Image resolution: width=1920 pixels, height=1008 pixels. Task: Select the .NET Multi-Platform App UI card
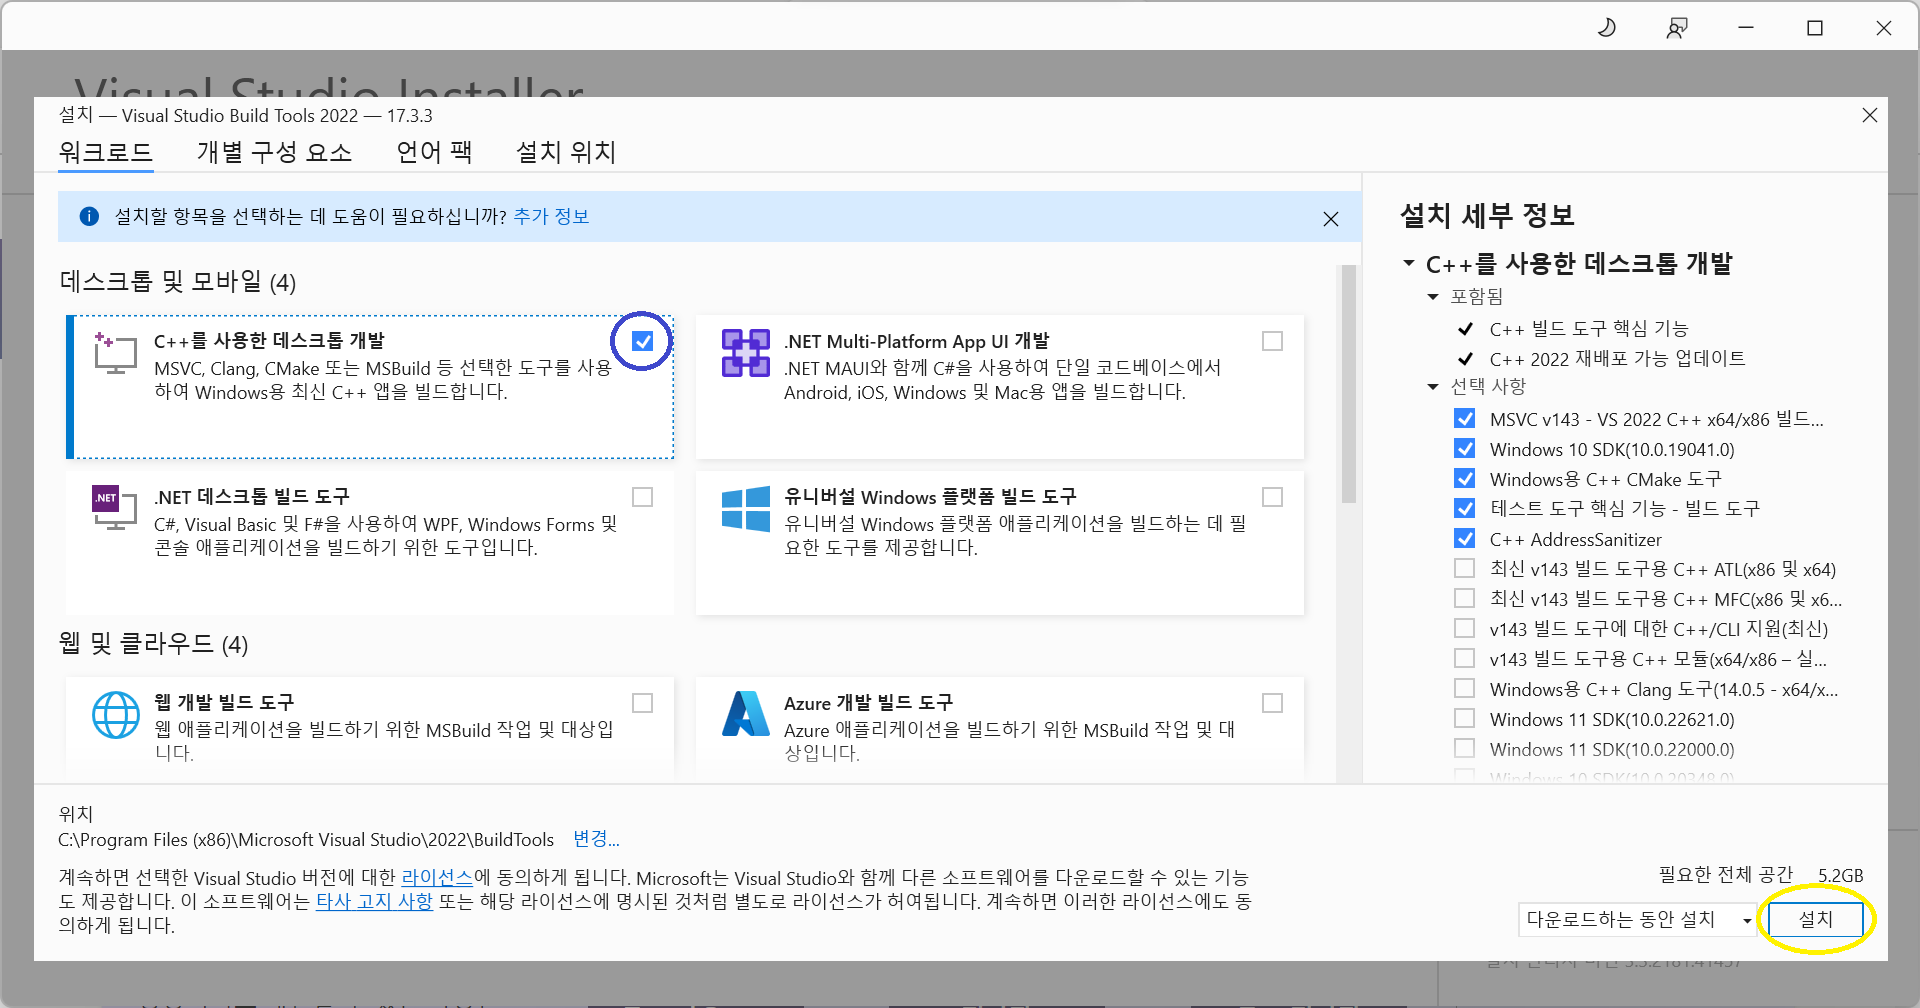pos(1000,387)
